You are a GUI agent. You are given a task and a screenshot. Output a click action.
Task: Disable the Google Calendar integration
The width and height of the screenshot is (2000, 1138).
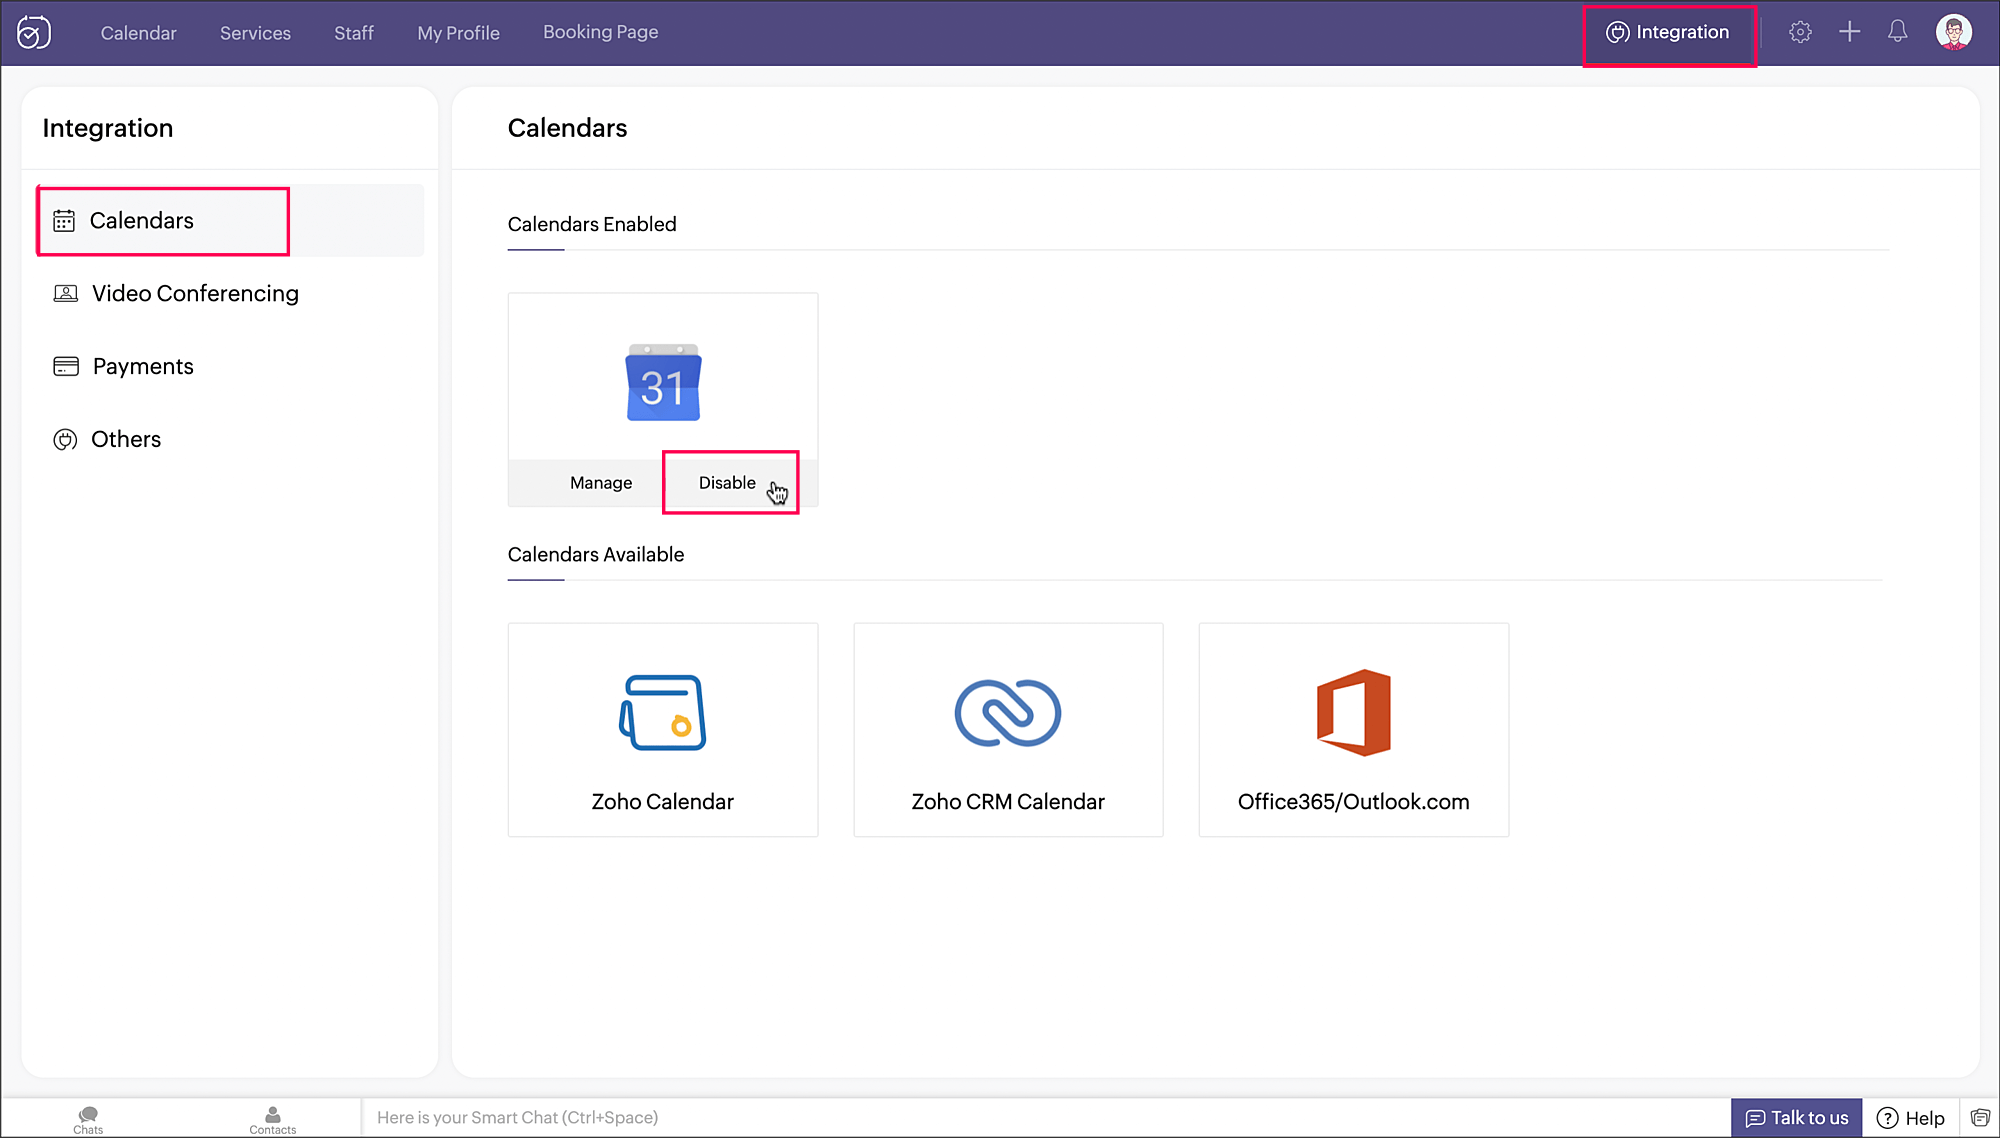(x=728, y=483)
